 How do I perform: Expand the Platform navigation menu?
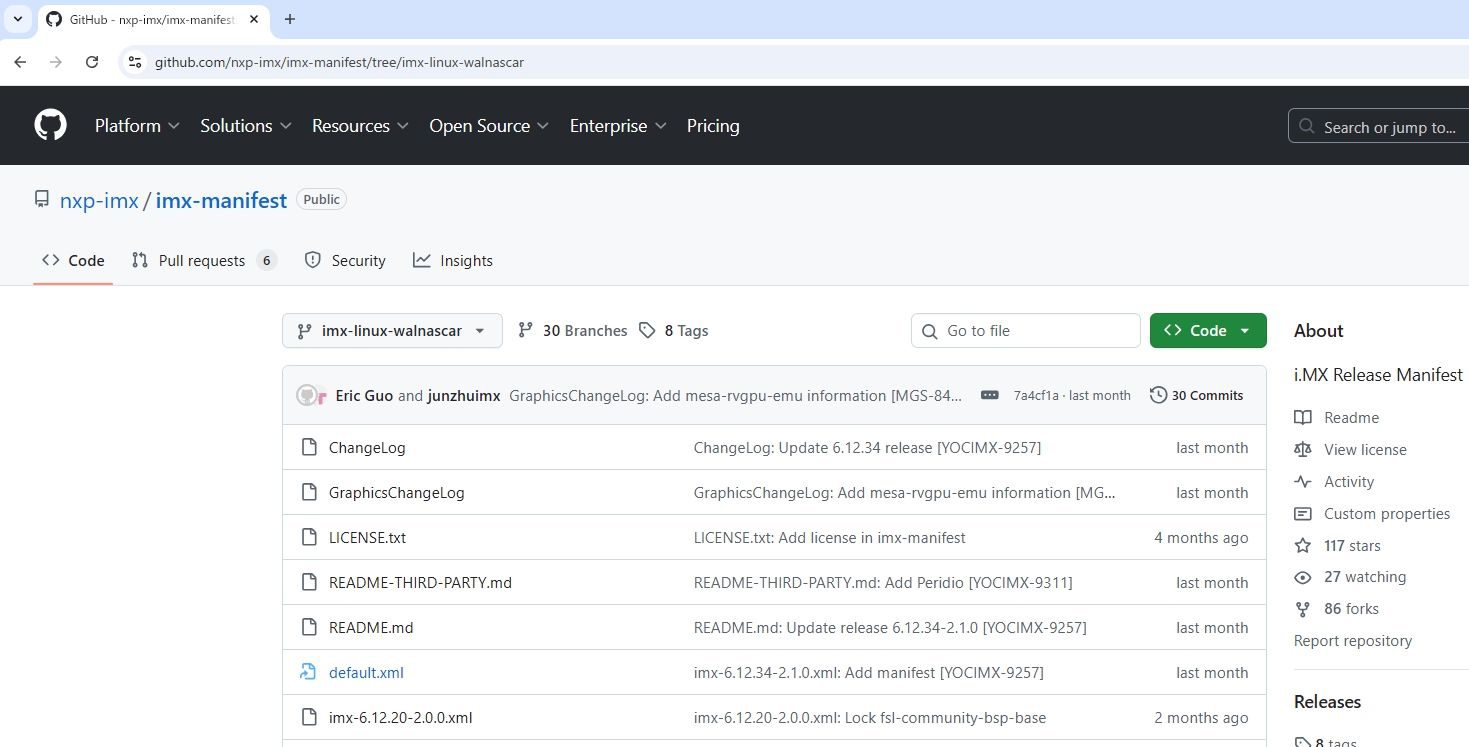(137, 126)
